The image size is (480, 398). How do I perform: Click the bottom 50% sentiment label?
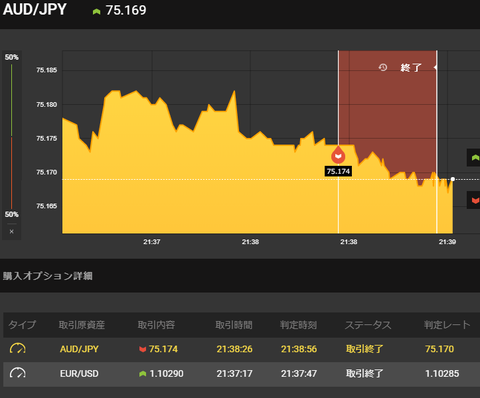click(x=12, y=214)
